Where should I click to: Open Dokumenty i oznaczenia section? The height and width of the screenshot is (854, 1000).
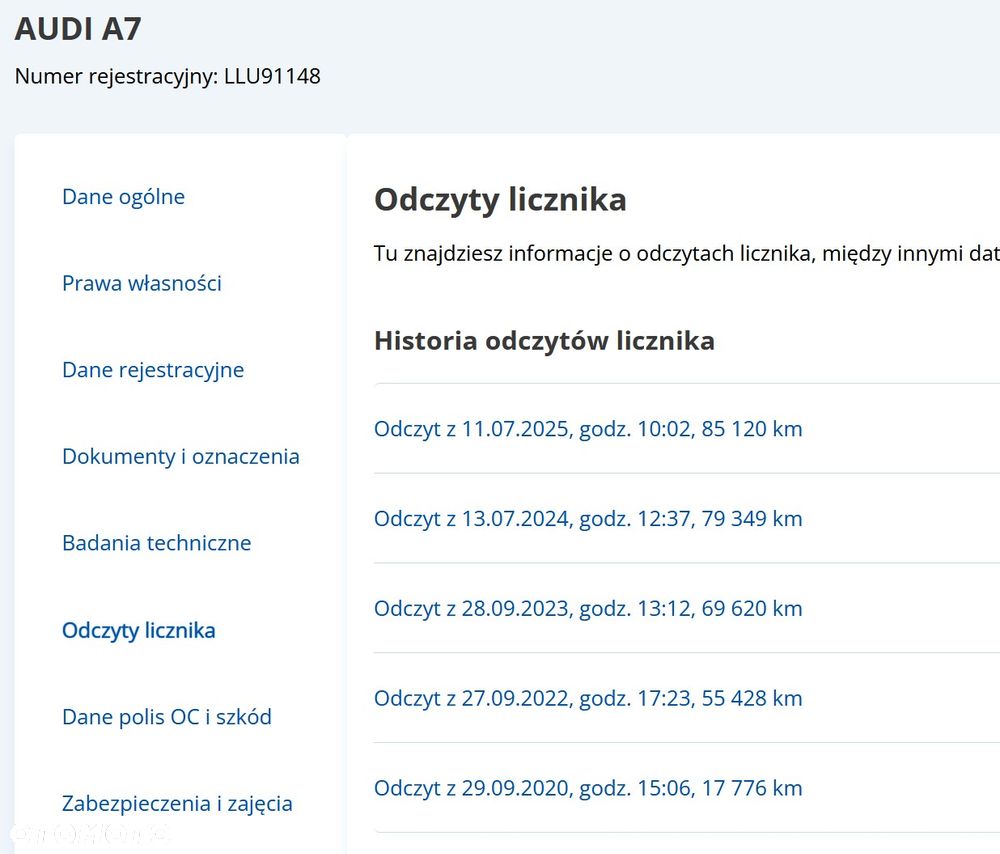point(181,457)
